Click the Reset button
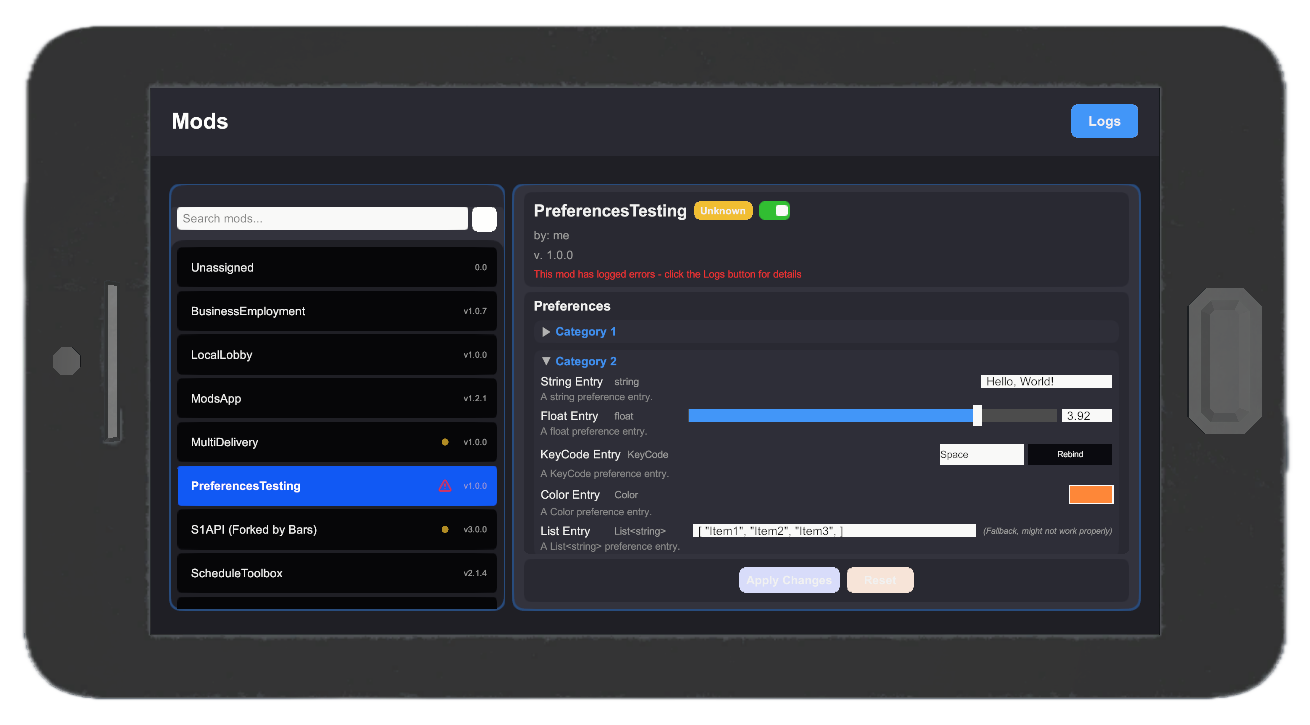 [880, 580]
